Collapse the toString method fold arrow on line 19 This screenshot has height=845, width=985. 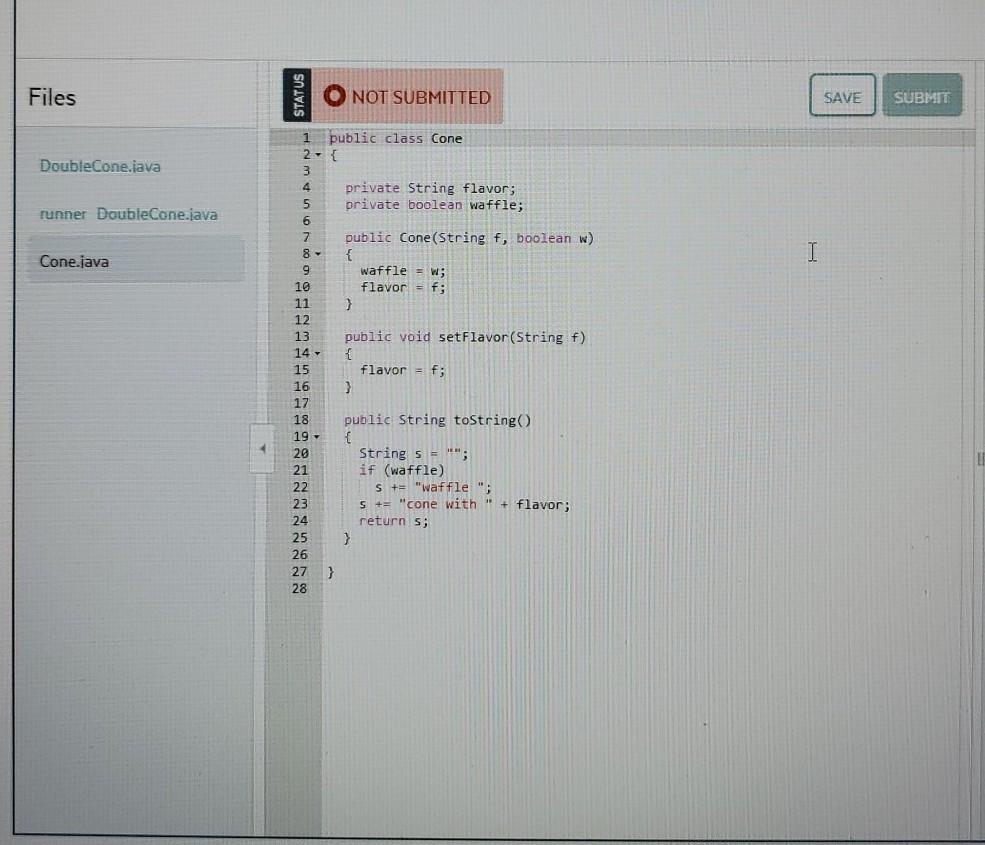315,437
